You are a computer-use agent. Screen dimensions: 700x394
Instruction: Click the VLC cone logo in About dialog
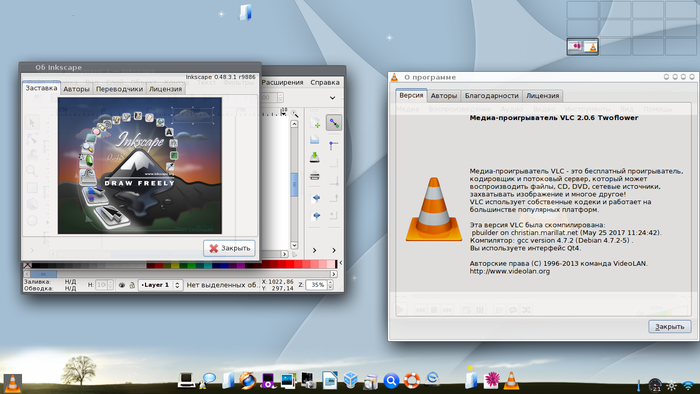pos(433,210)
